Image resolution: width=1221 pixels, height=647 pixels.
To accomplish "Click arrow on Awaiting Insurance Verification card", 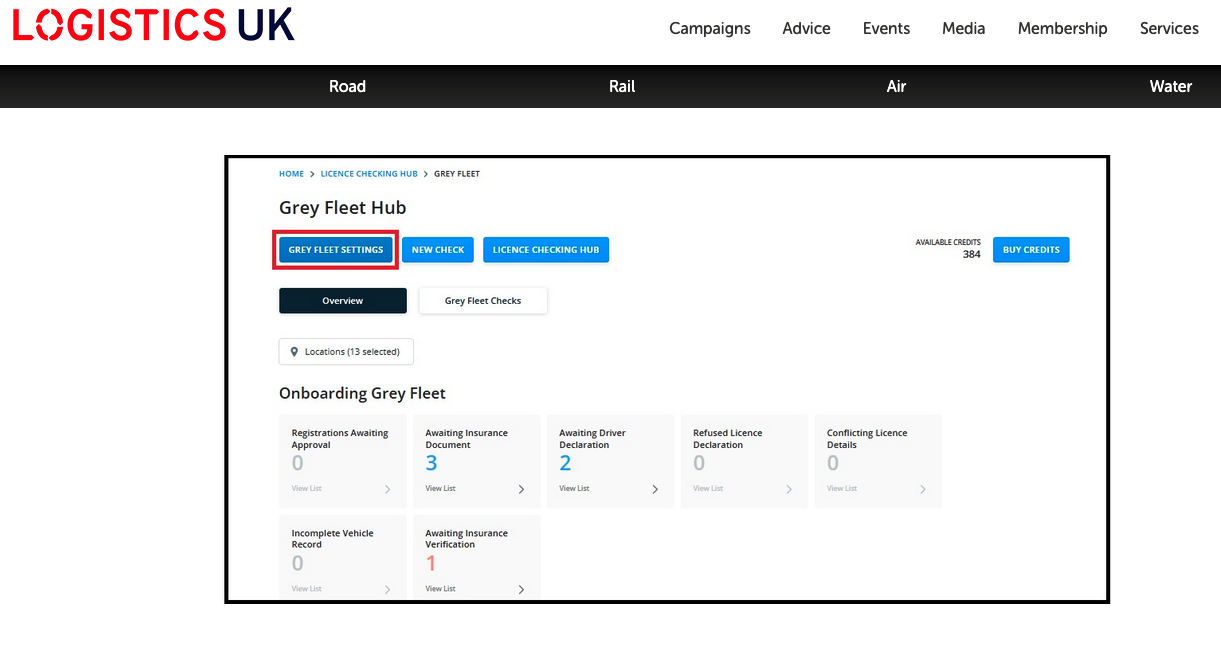I will pyautogui.click(x=521, y=589).
